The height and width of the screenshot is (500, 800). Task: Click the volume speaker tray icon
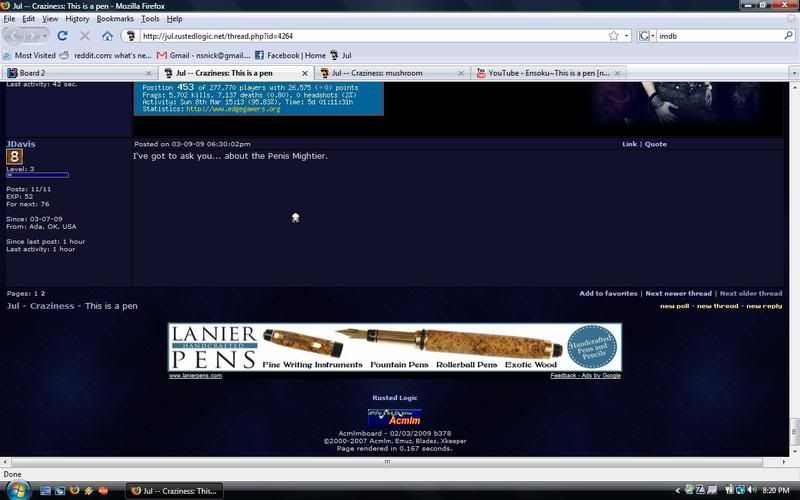[751, 491]
